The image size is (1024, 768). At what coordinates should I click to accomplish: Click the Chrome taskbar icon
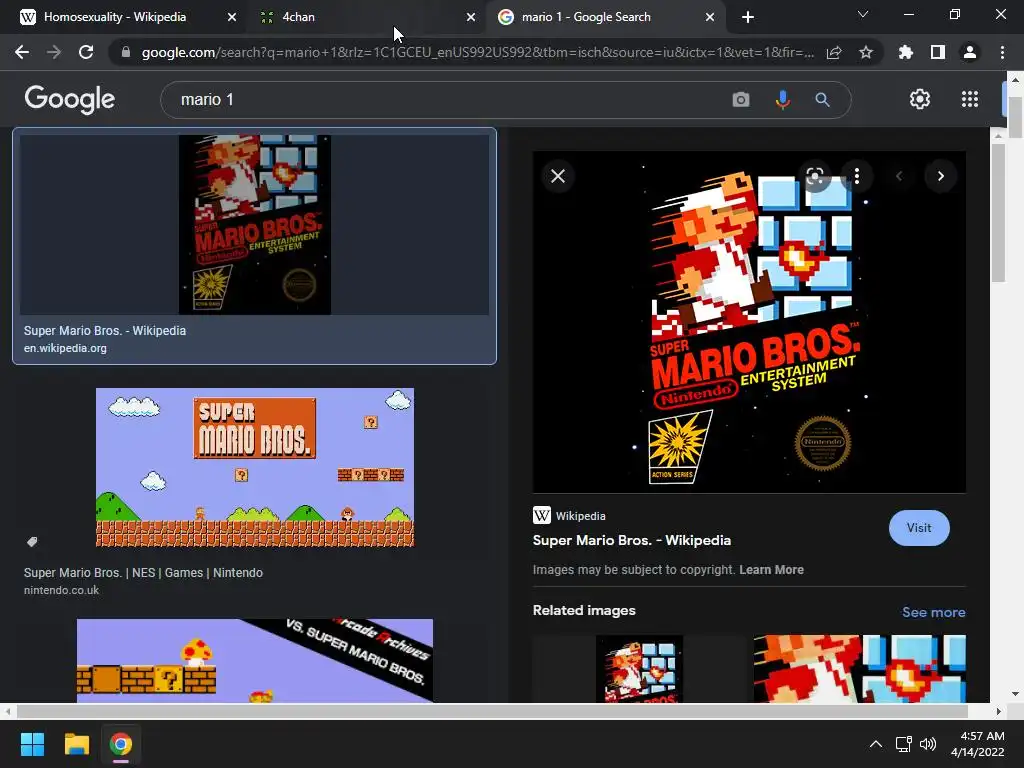(121, 744)
